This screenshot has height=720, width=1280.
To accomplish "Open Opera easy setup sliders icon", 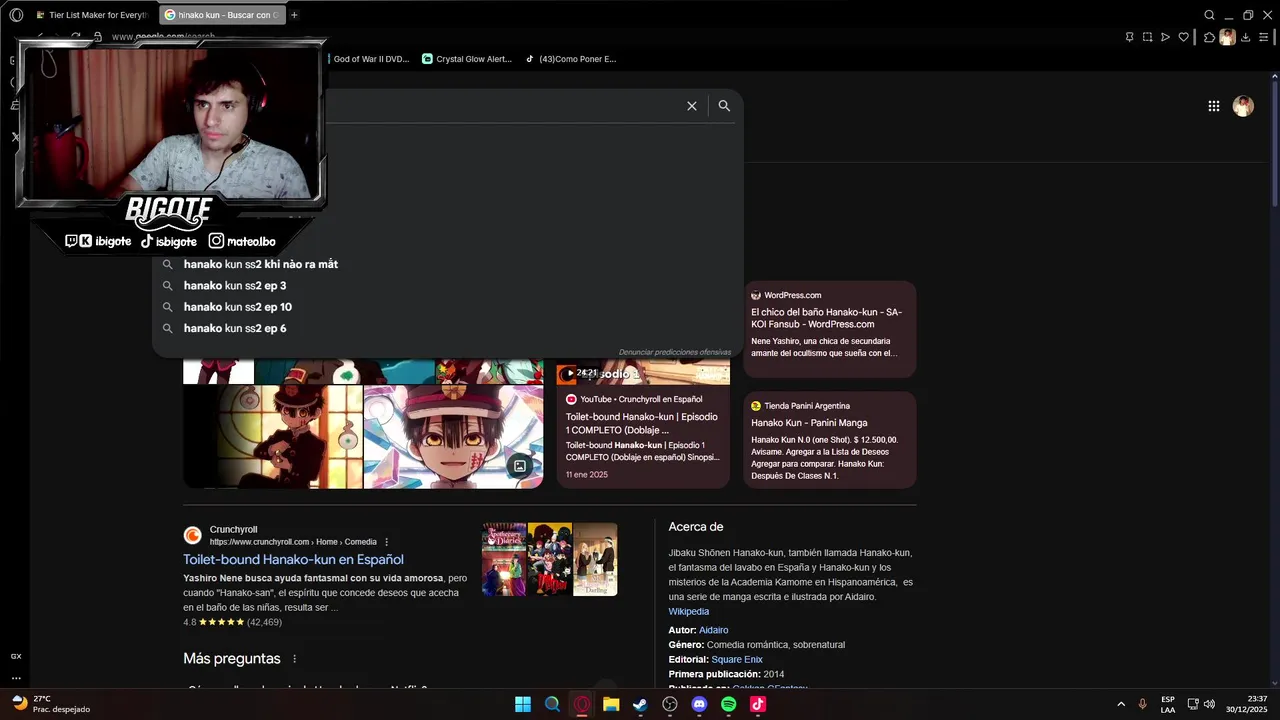I will point(1266,37).
